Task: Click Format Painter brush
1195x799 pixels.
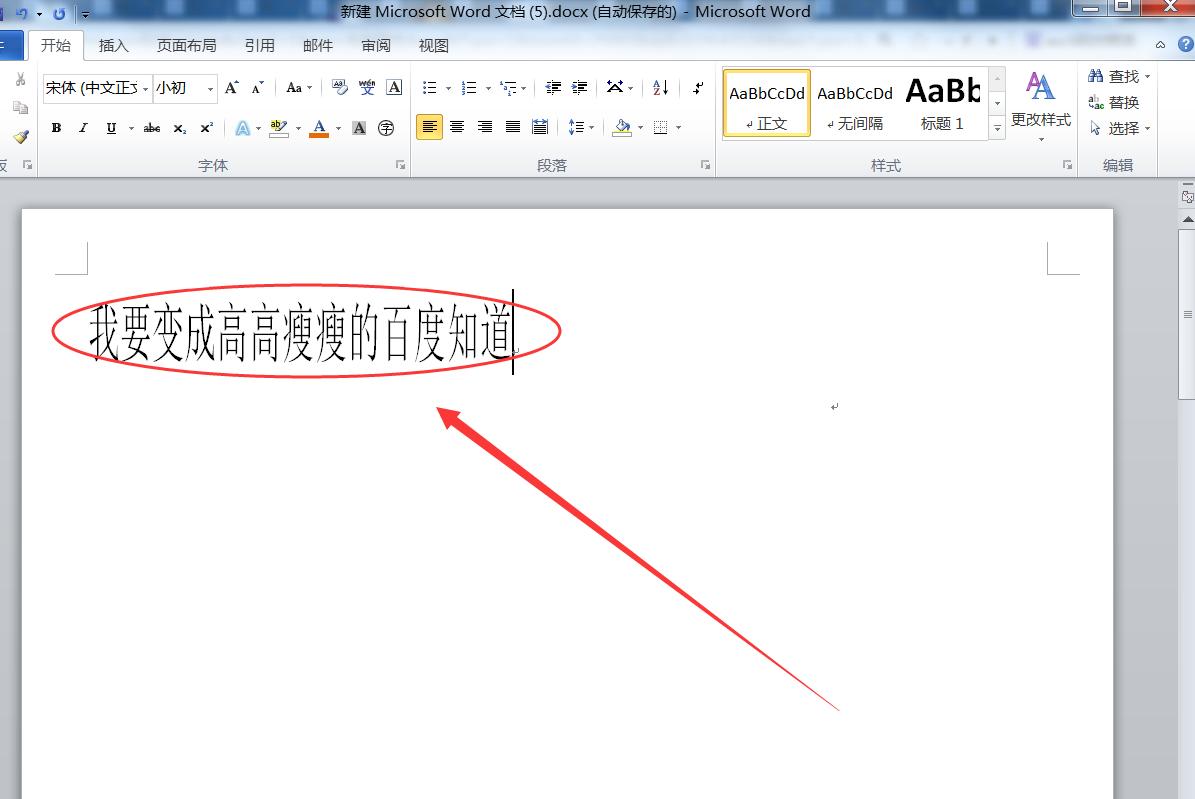Action: click(21, 136)
